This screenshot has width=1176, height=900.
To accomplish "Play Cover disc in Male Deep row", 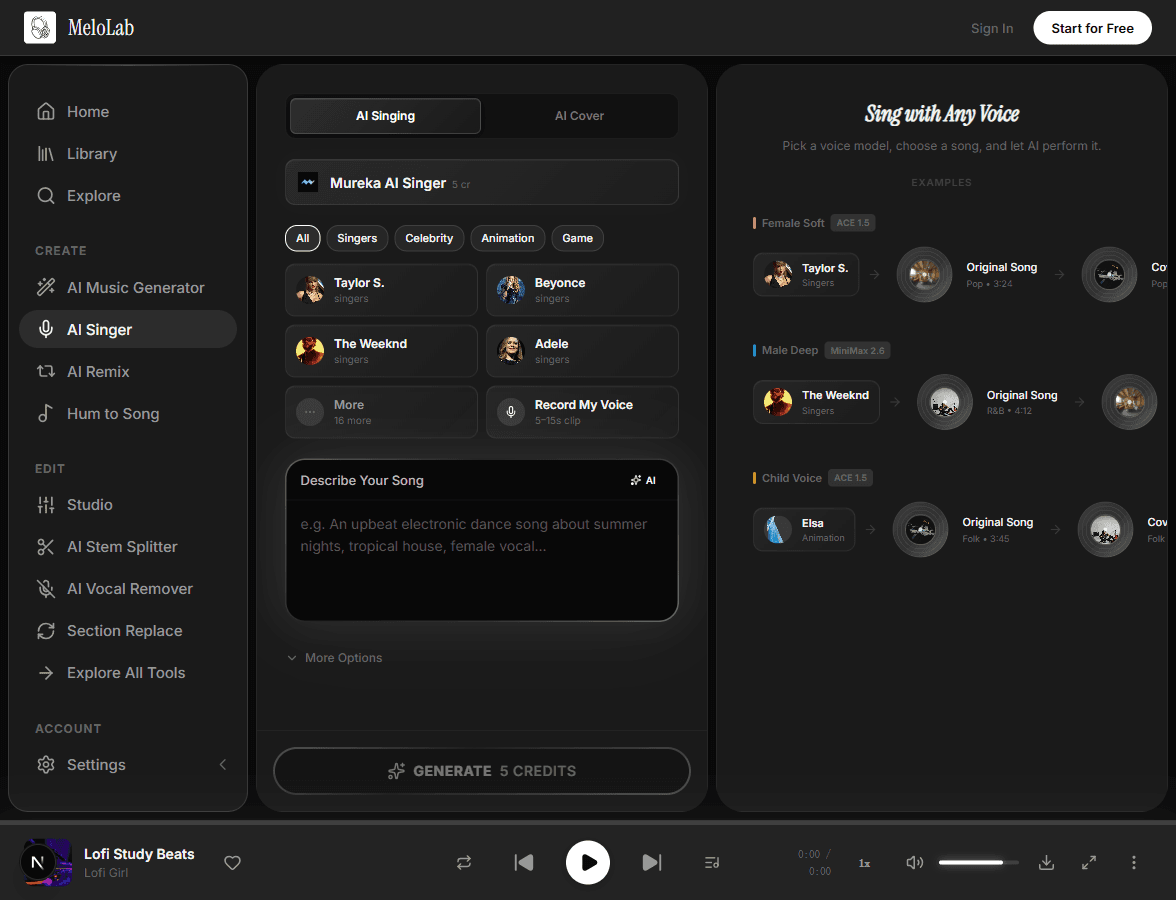I will pyautogui.click(x=1130, y=402).
